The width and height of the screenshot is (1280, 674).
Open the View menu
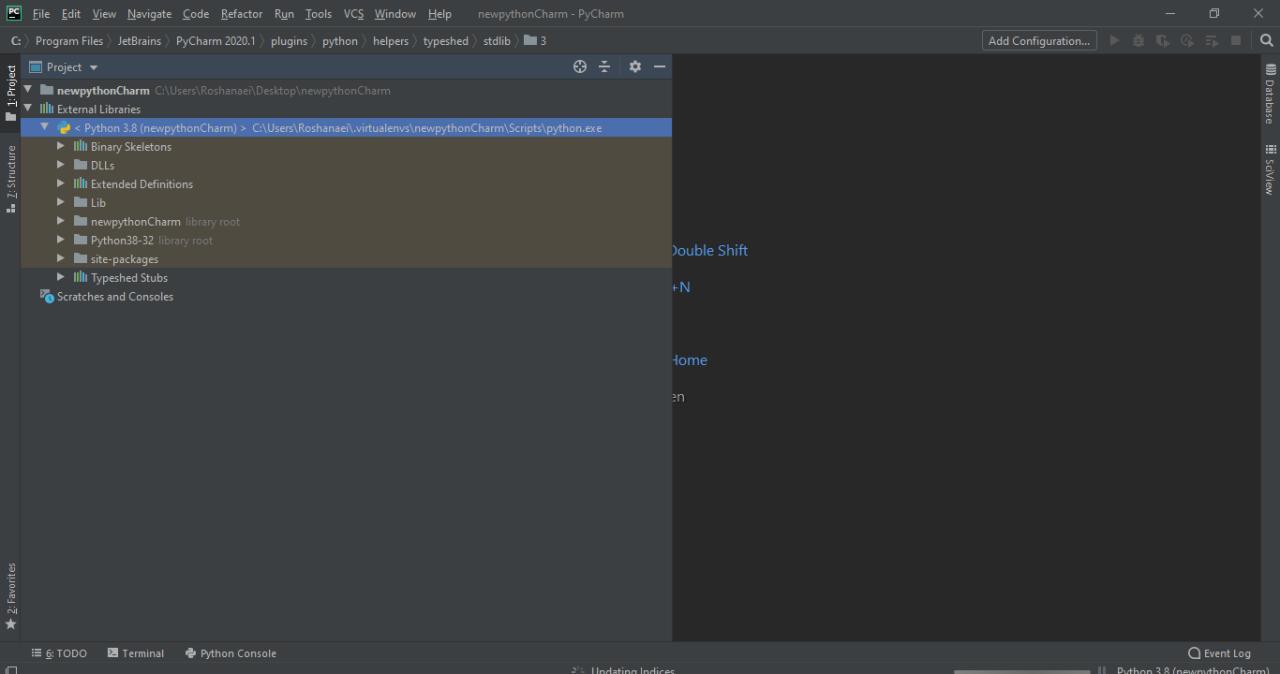[x=104, y=14]
